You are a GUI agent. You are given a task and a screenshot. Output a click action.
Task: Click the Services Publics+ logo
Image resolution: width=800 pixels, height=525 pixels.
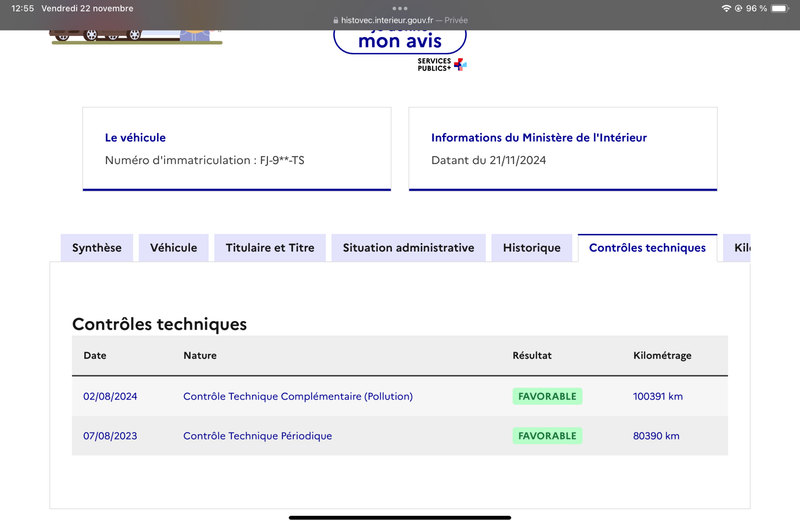(x=442, y=64)
